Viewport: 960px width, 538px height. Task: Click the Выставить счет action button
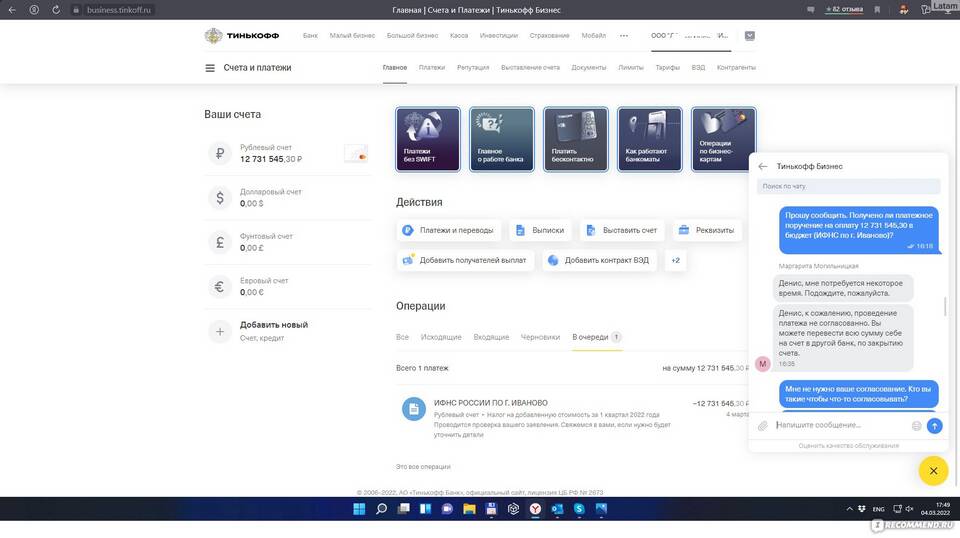point(622,230)
